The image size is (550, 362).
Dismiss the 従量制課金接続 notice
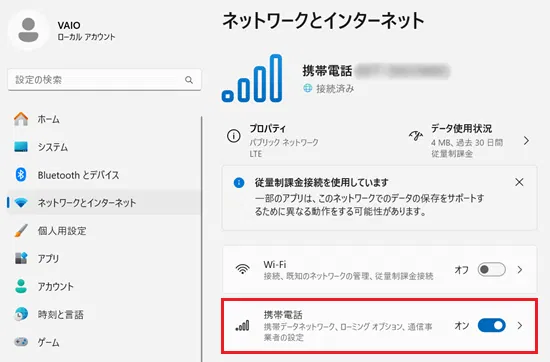point(519,182)
